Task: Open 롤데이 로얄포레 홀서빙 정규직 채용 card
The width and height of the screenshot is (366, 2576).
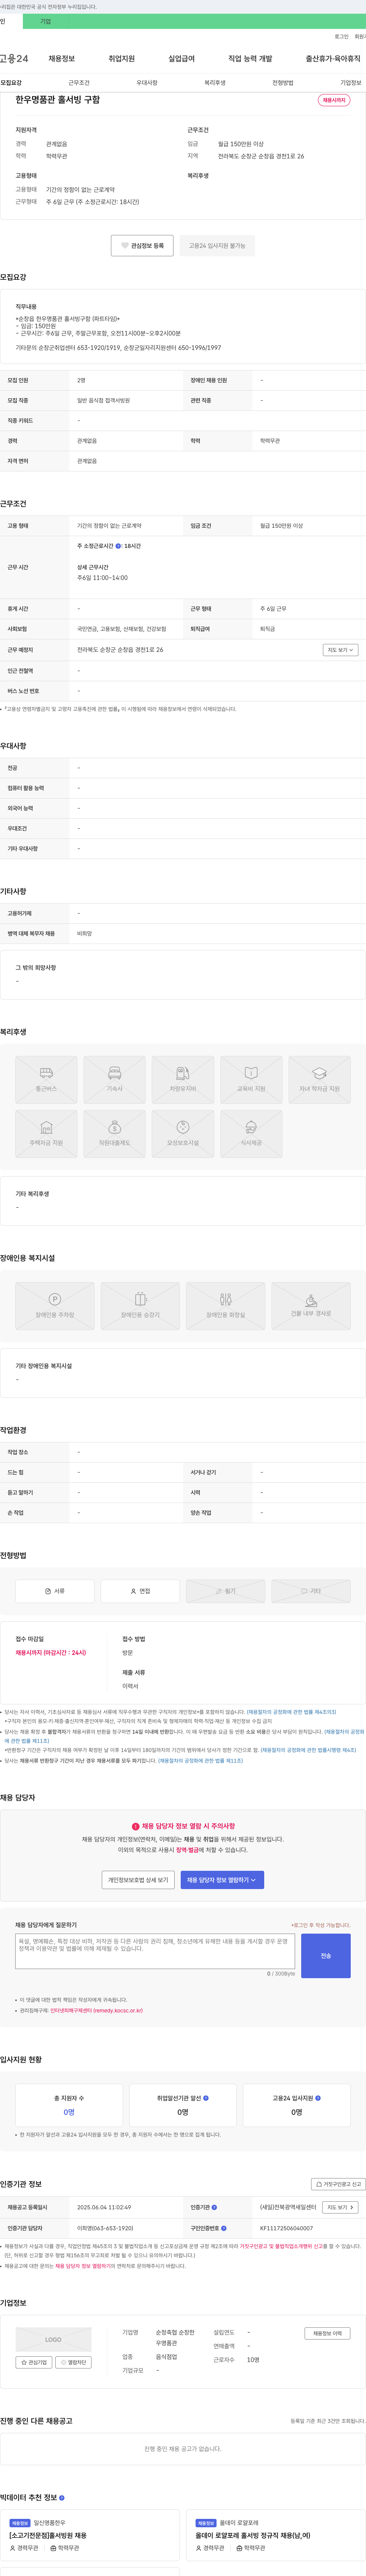Action: click(276, 2534)
